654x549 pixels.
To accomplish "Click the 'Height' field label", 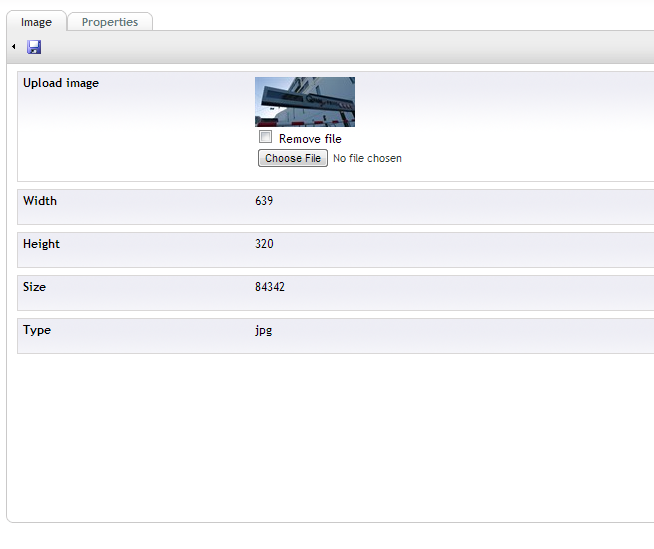I will tap(41, 244).
